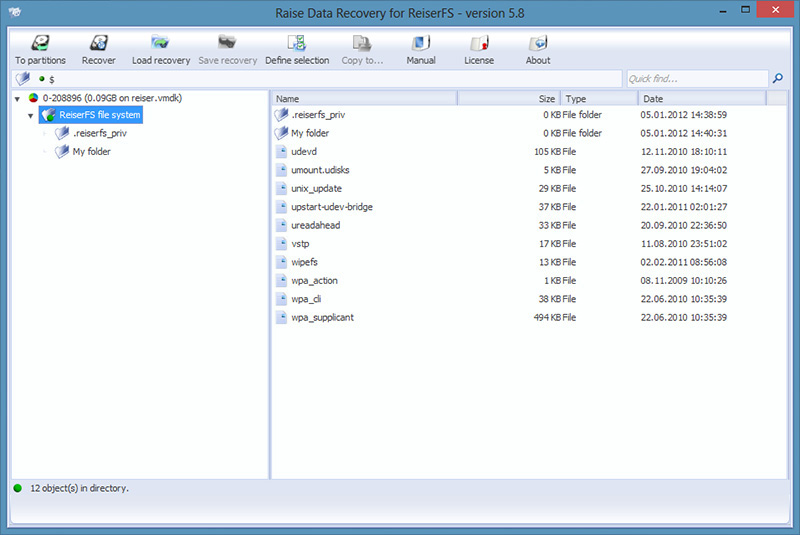Screen dimensions: 800x535
Task: Expand the .reiserfs_priv tree node
Action: pos(44,134)
